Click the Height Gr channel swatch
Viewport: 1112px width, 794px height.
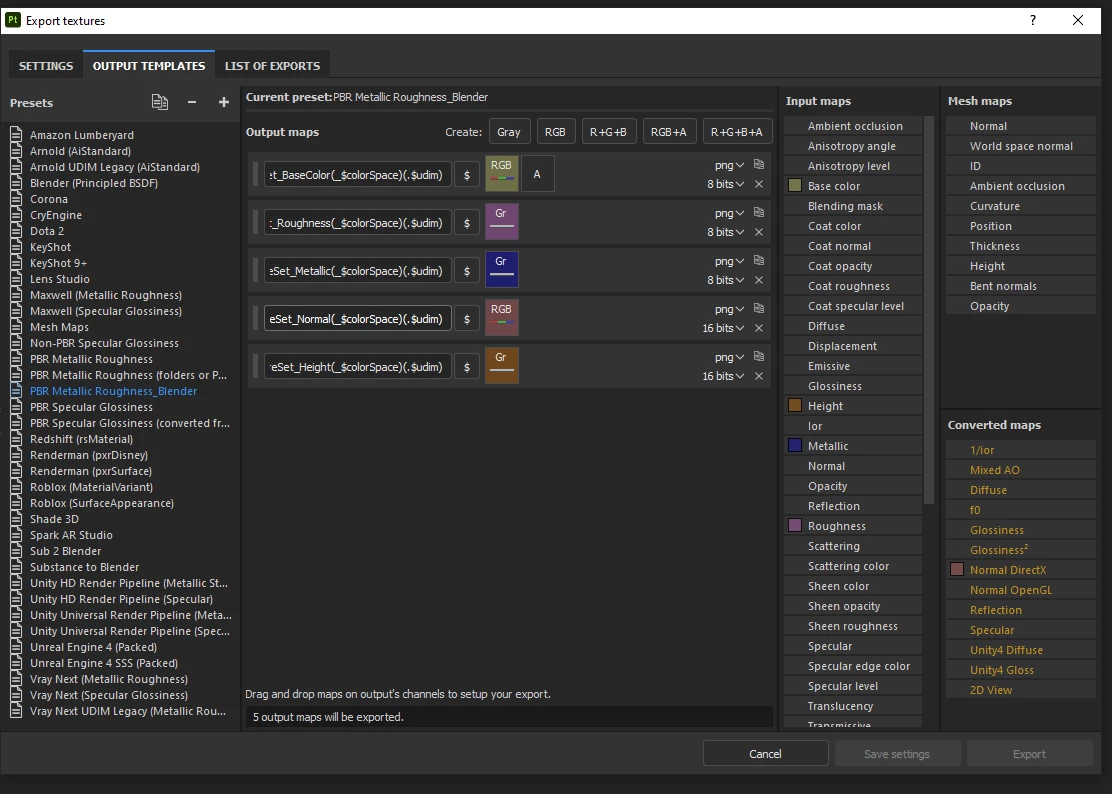[501, 366]
